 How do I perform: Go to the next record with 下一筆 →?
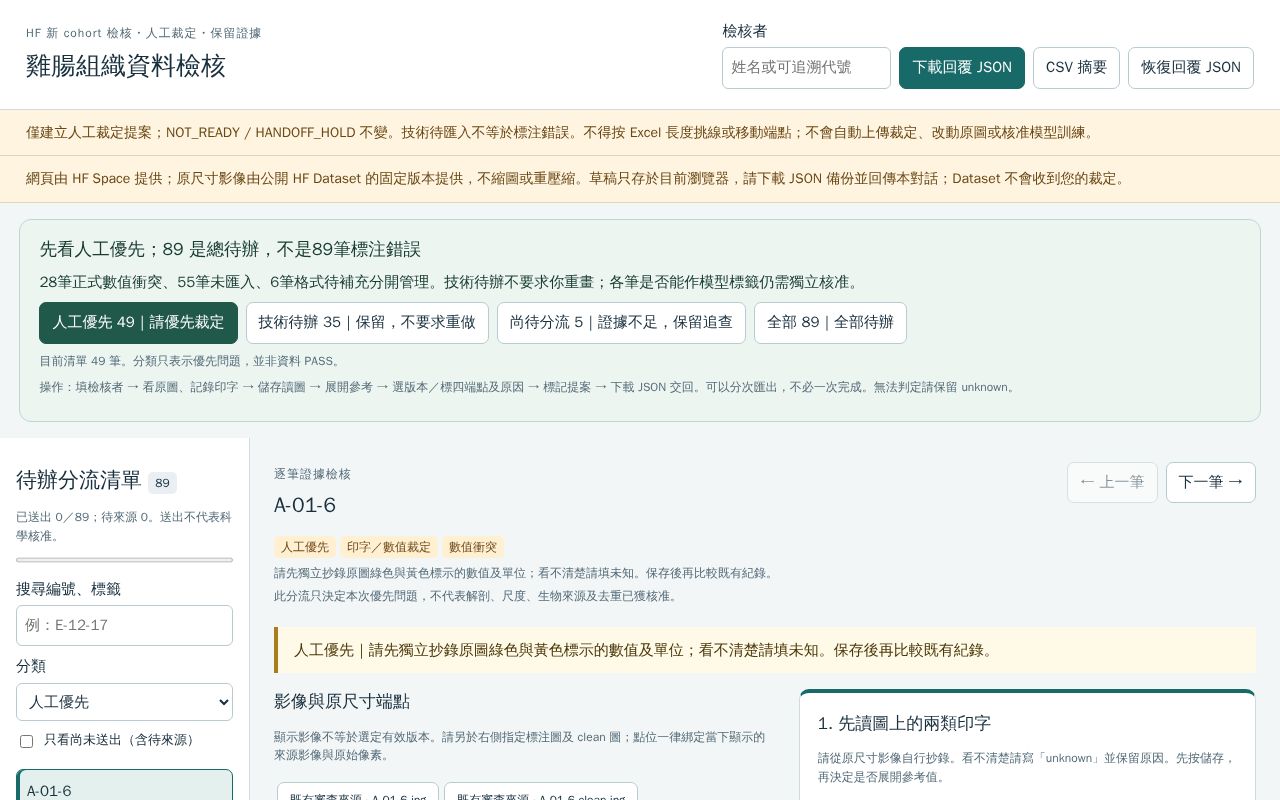pyautogui.click(x=1211, y=482)
